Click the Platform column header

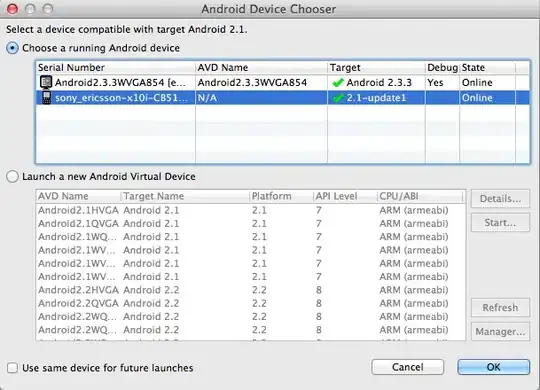tap(281, 196)
